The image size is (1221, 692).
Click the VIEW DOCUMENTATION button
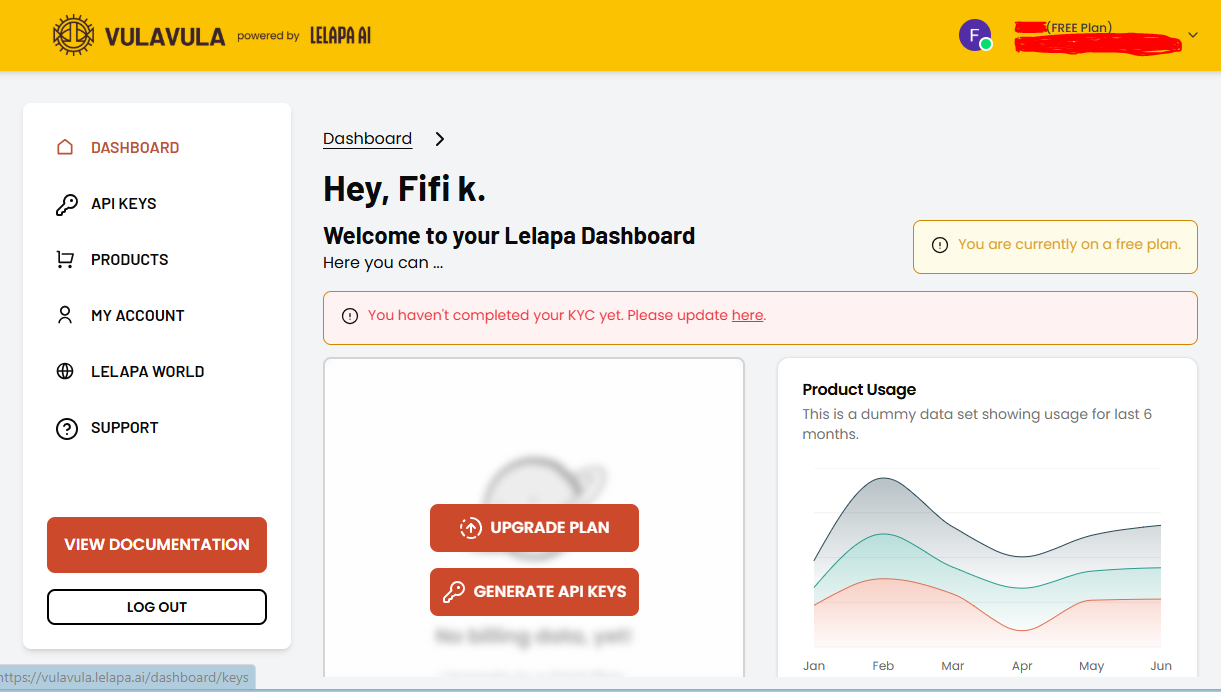(157, 545)
